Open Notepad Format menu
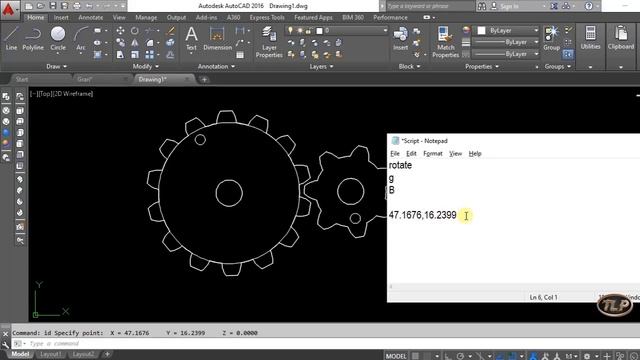640x360 pixels. pyautogui.click(x=433, y=153)
